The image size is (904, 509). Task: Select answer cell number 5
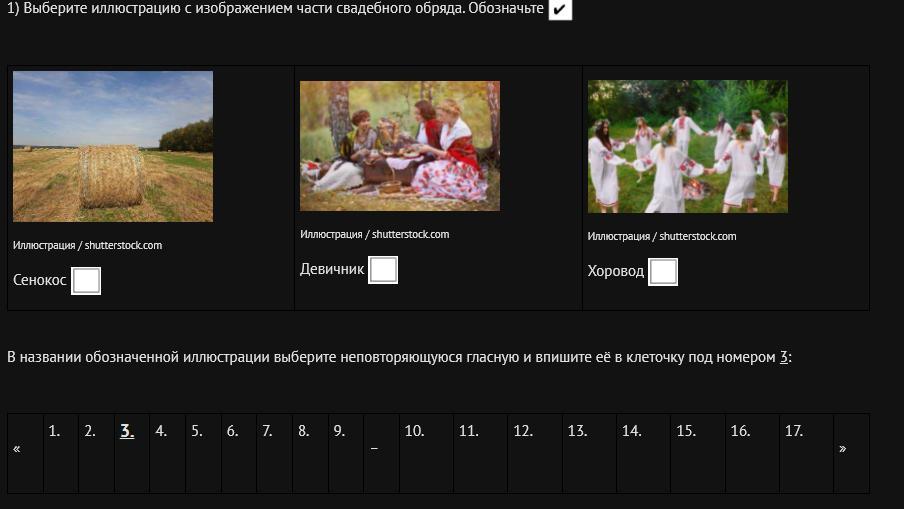point(204,453)
